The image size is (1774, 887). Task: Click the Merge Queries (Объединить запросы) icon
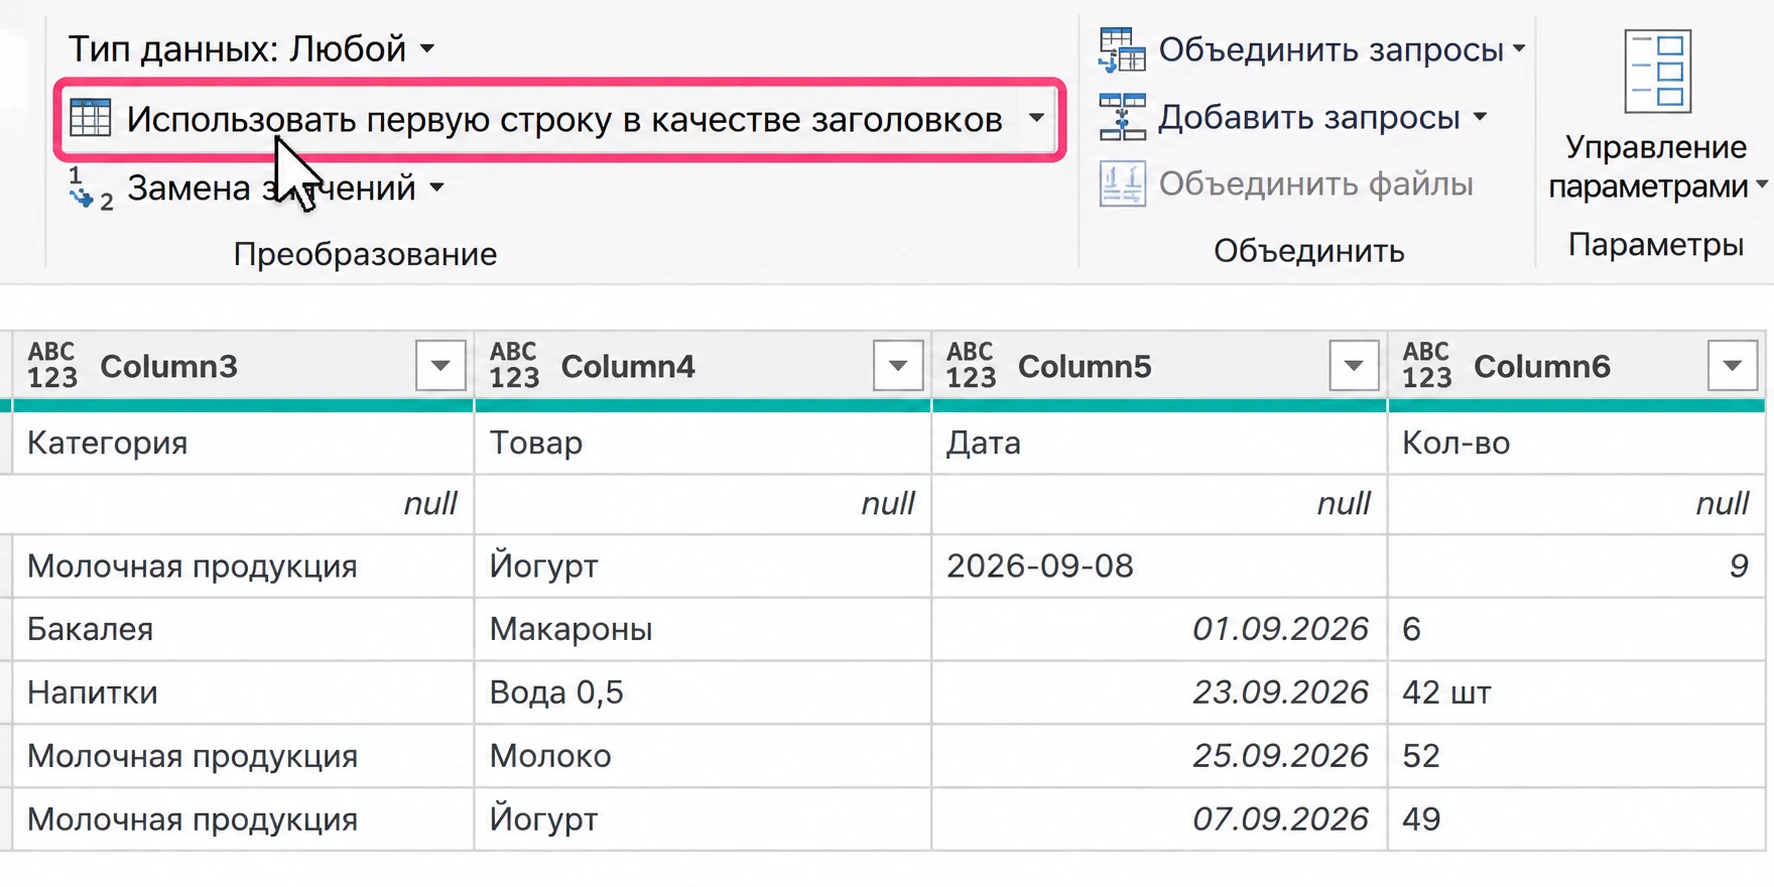click(x=1122, y=50)
